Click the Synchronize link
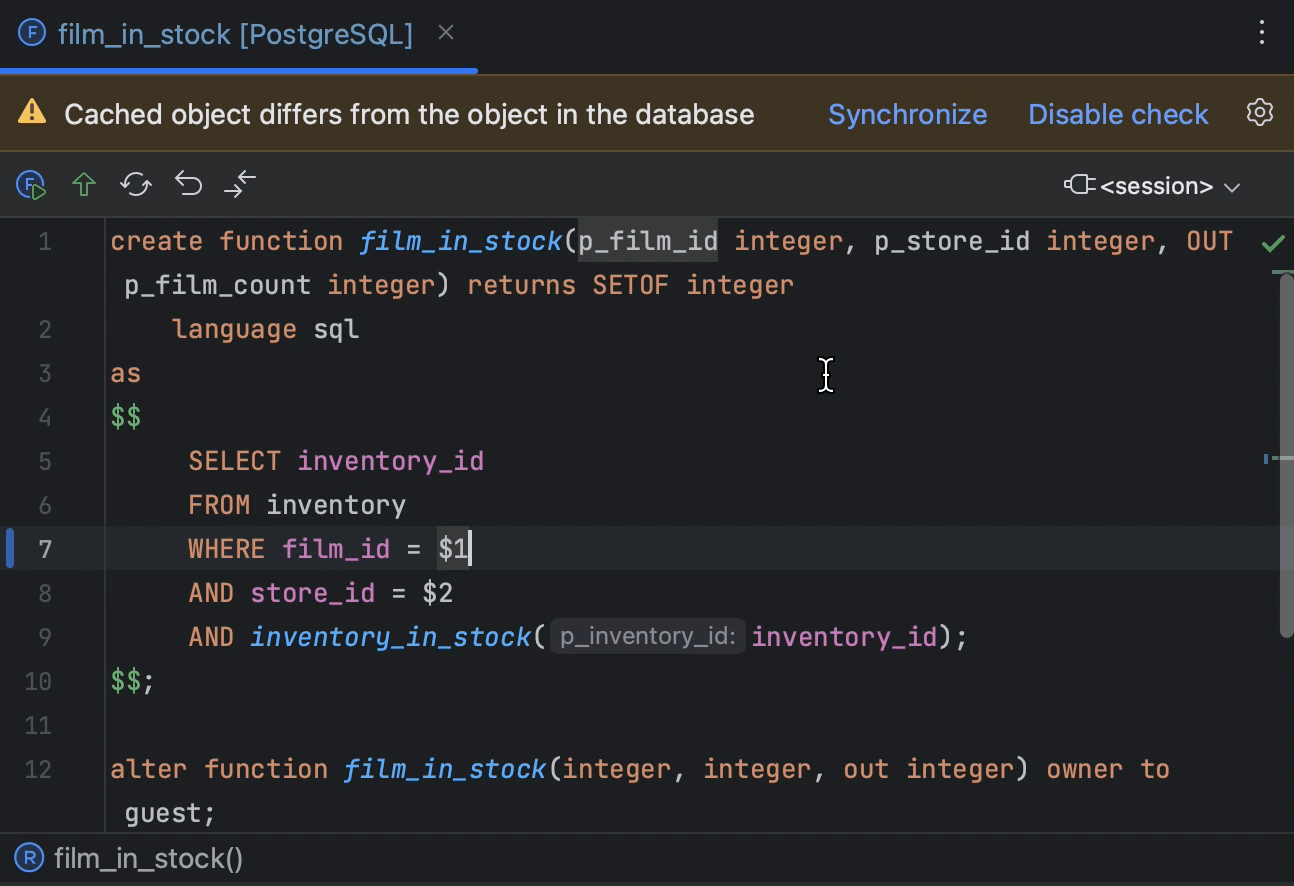The image size is (1294, 886). (907, 114)
